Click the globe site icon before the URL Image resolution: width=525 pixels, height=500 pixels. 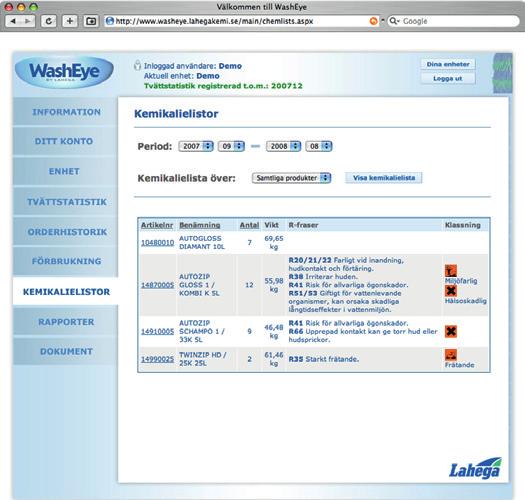[x=109, y=21]
